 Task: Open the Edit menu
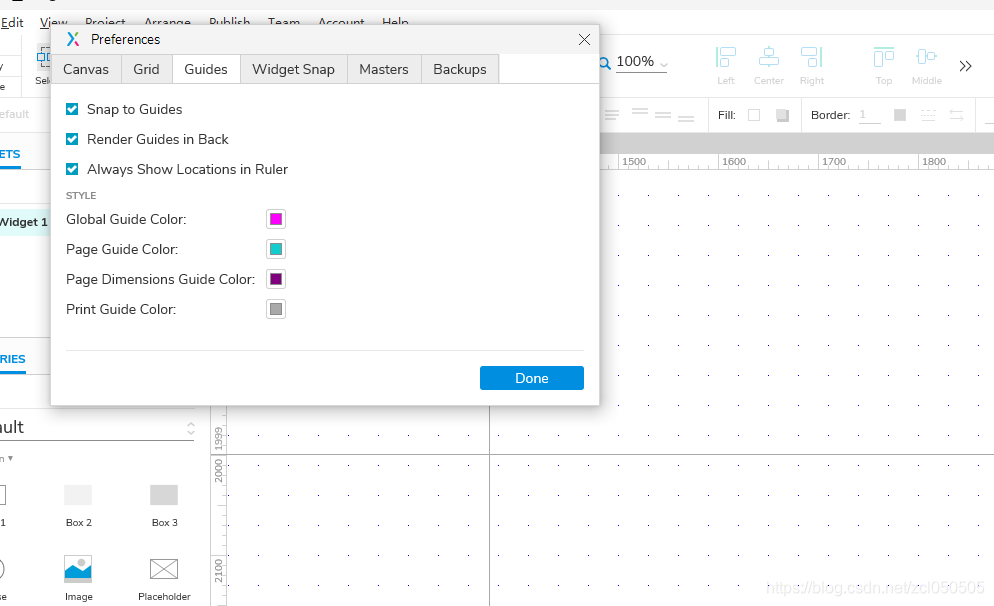pos(12,22)
